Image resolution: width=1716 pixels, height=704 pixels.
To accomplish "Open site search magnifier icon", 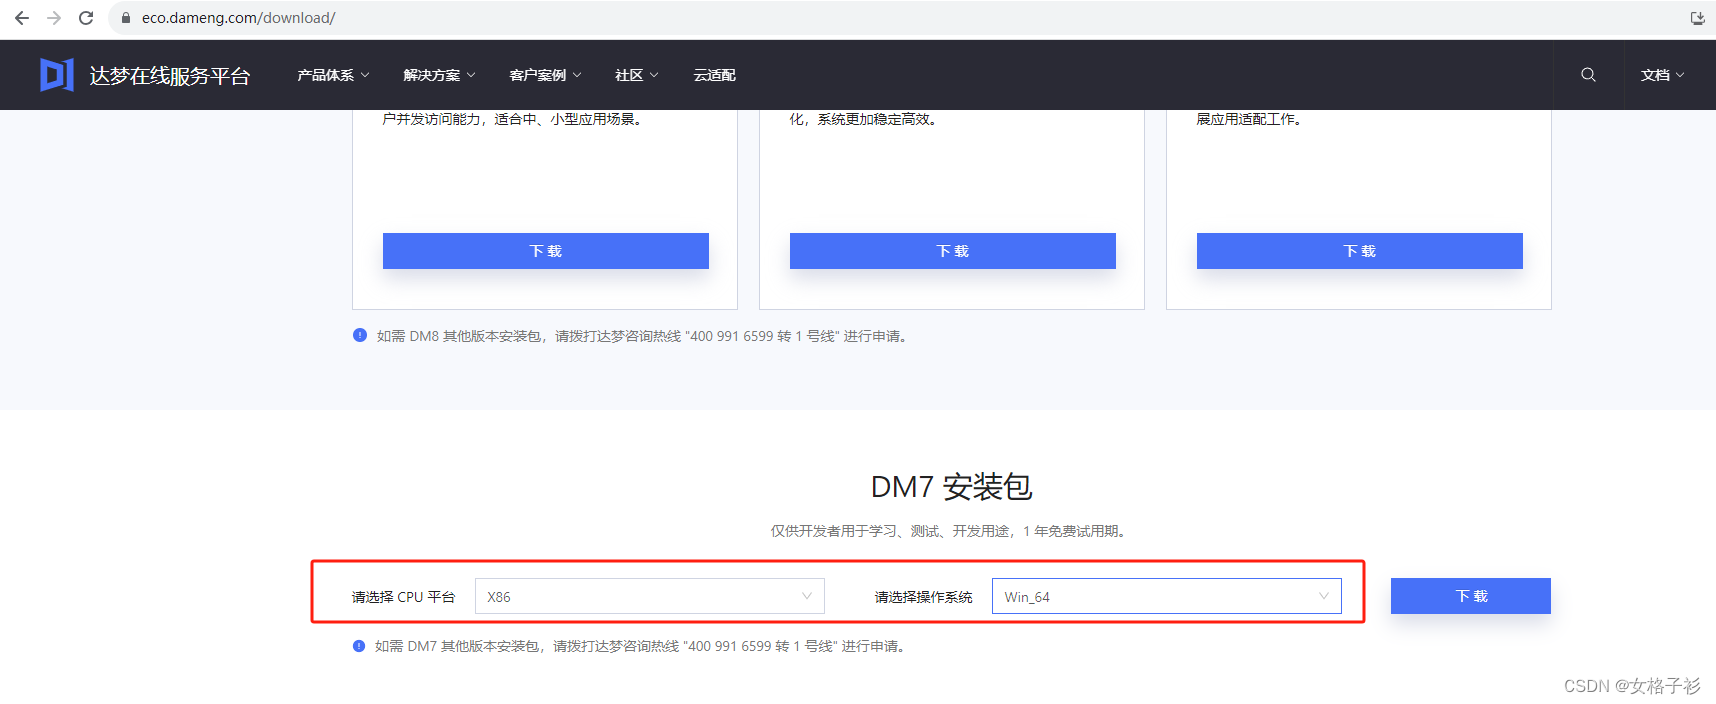I will pos(1588,75).
